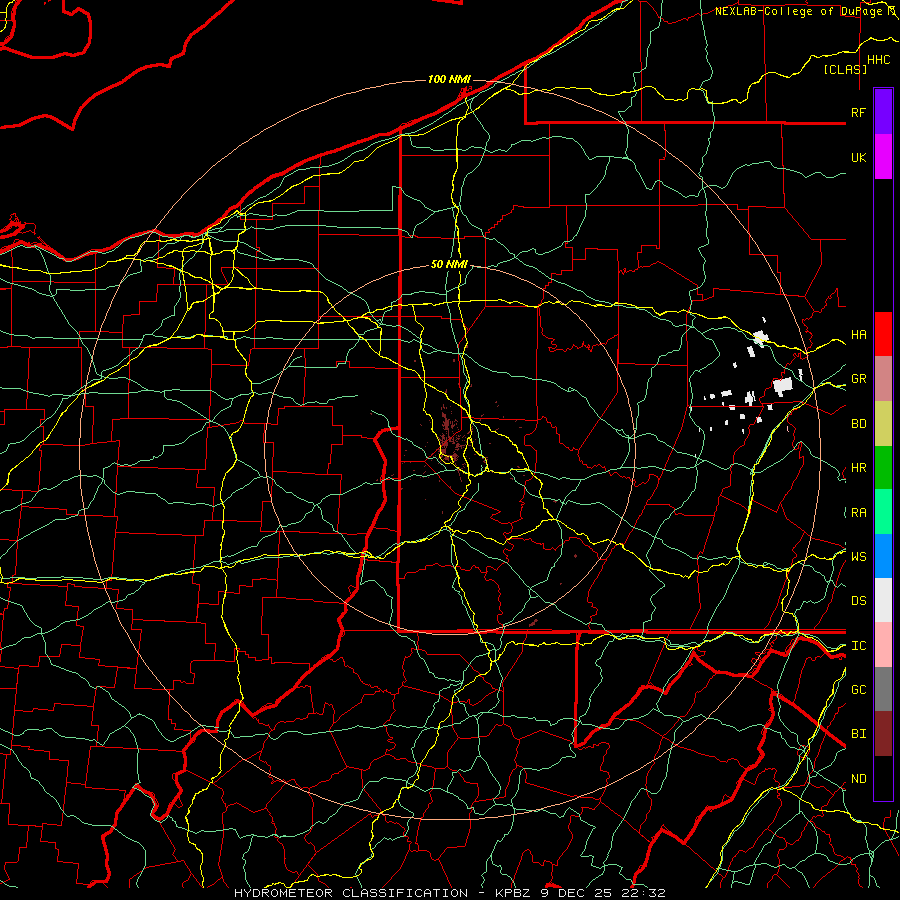Click the IC legend label
900x900 pixels.
pyautogui.click(x=859, y=646)
